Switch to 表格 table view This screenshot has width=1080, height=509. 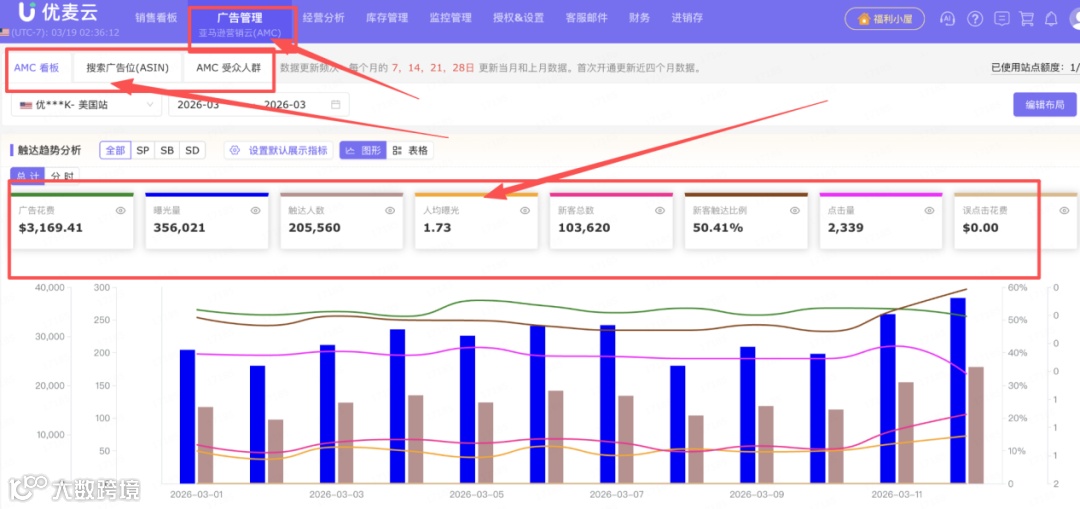[410, 150]
